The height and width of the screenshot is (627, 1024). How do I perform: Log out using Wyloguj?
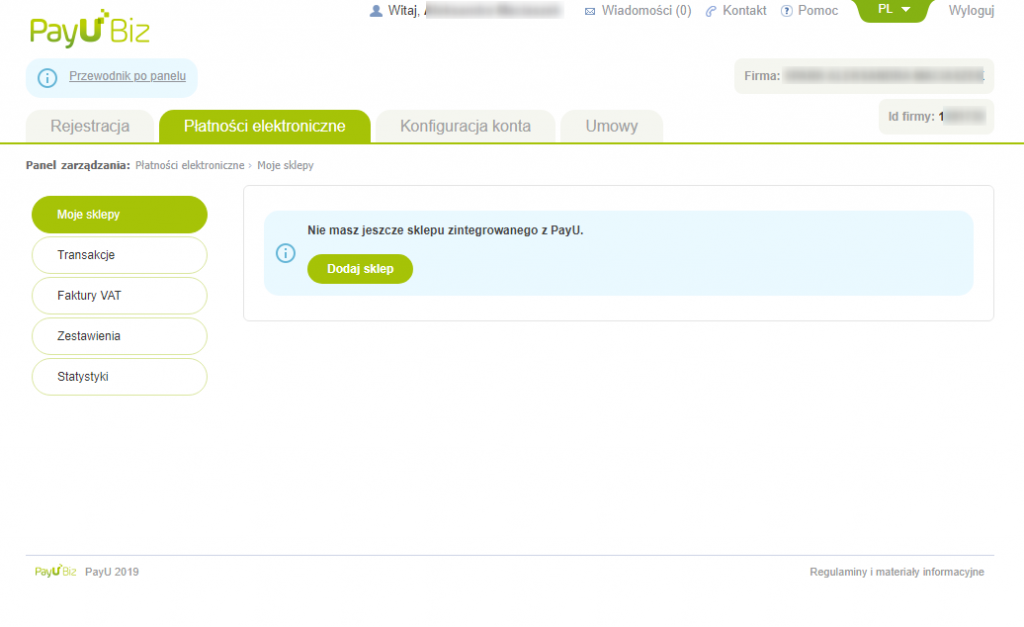(971, 10)
